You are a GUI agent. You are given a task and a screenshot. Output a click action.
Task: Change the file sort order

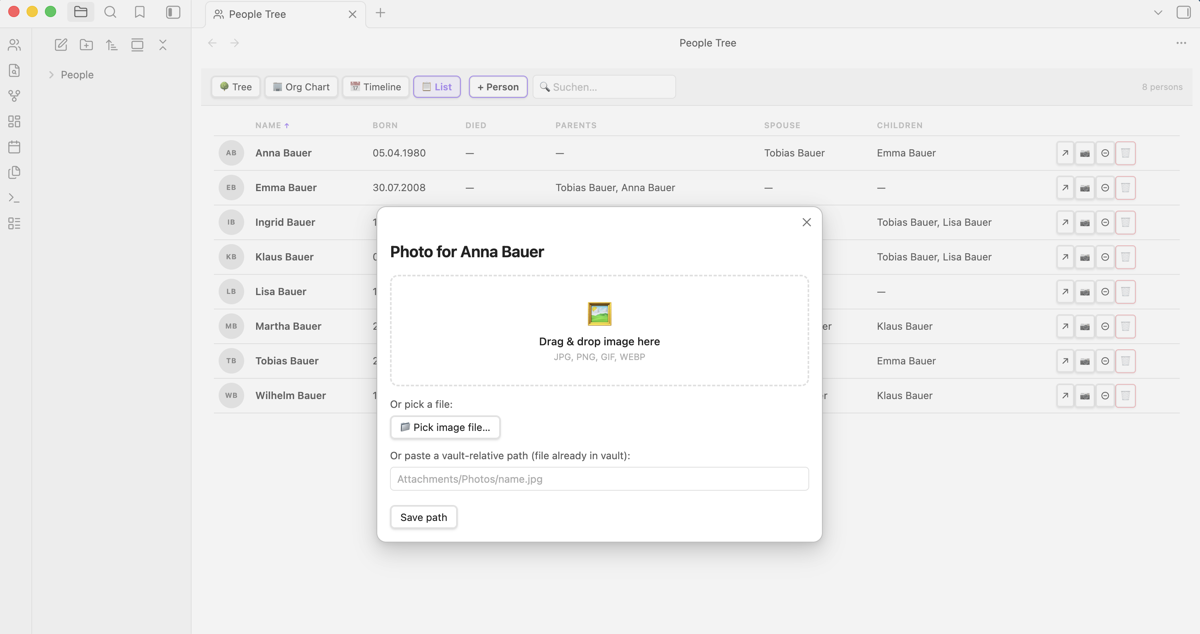tap(112, 45)
